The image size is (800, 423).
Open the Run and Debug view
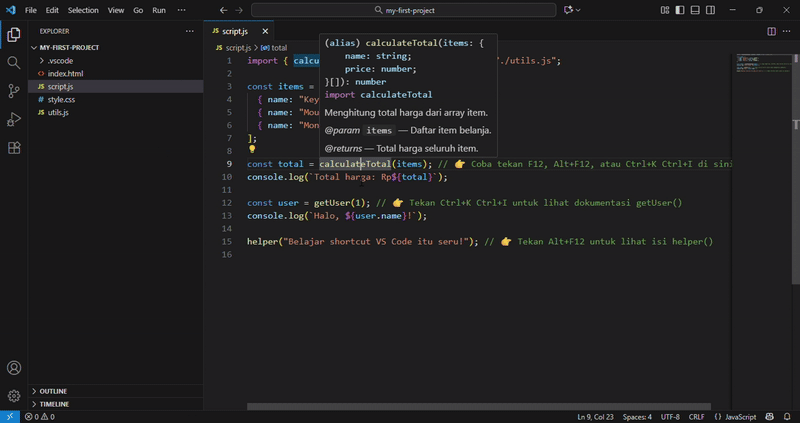point(14,119)
